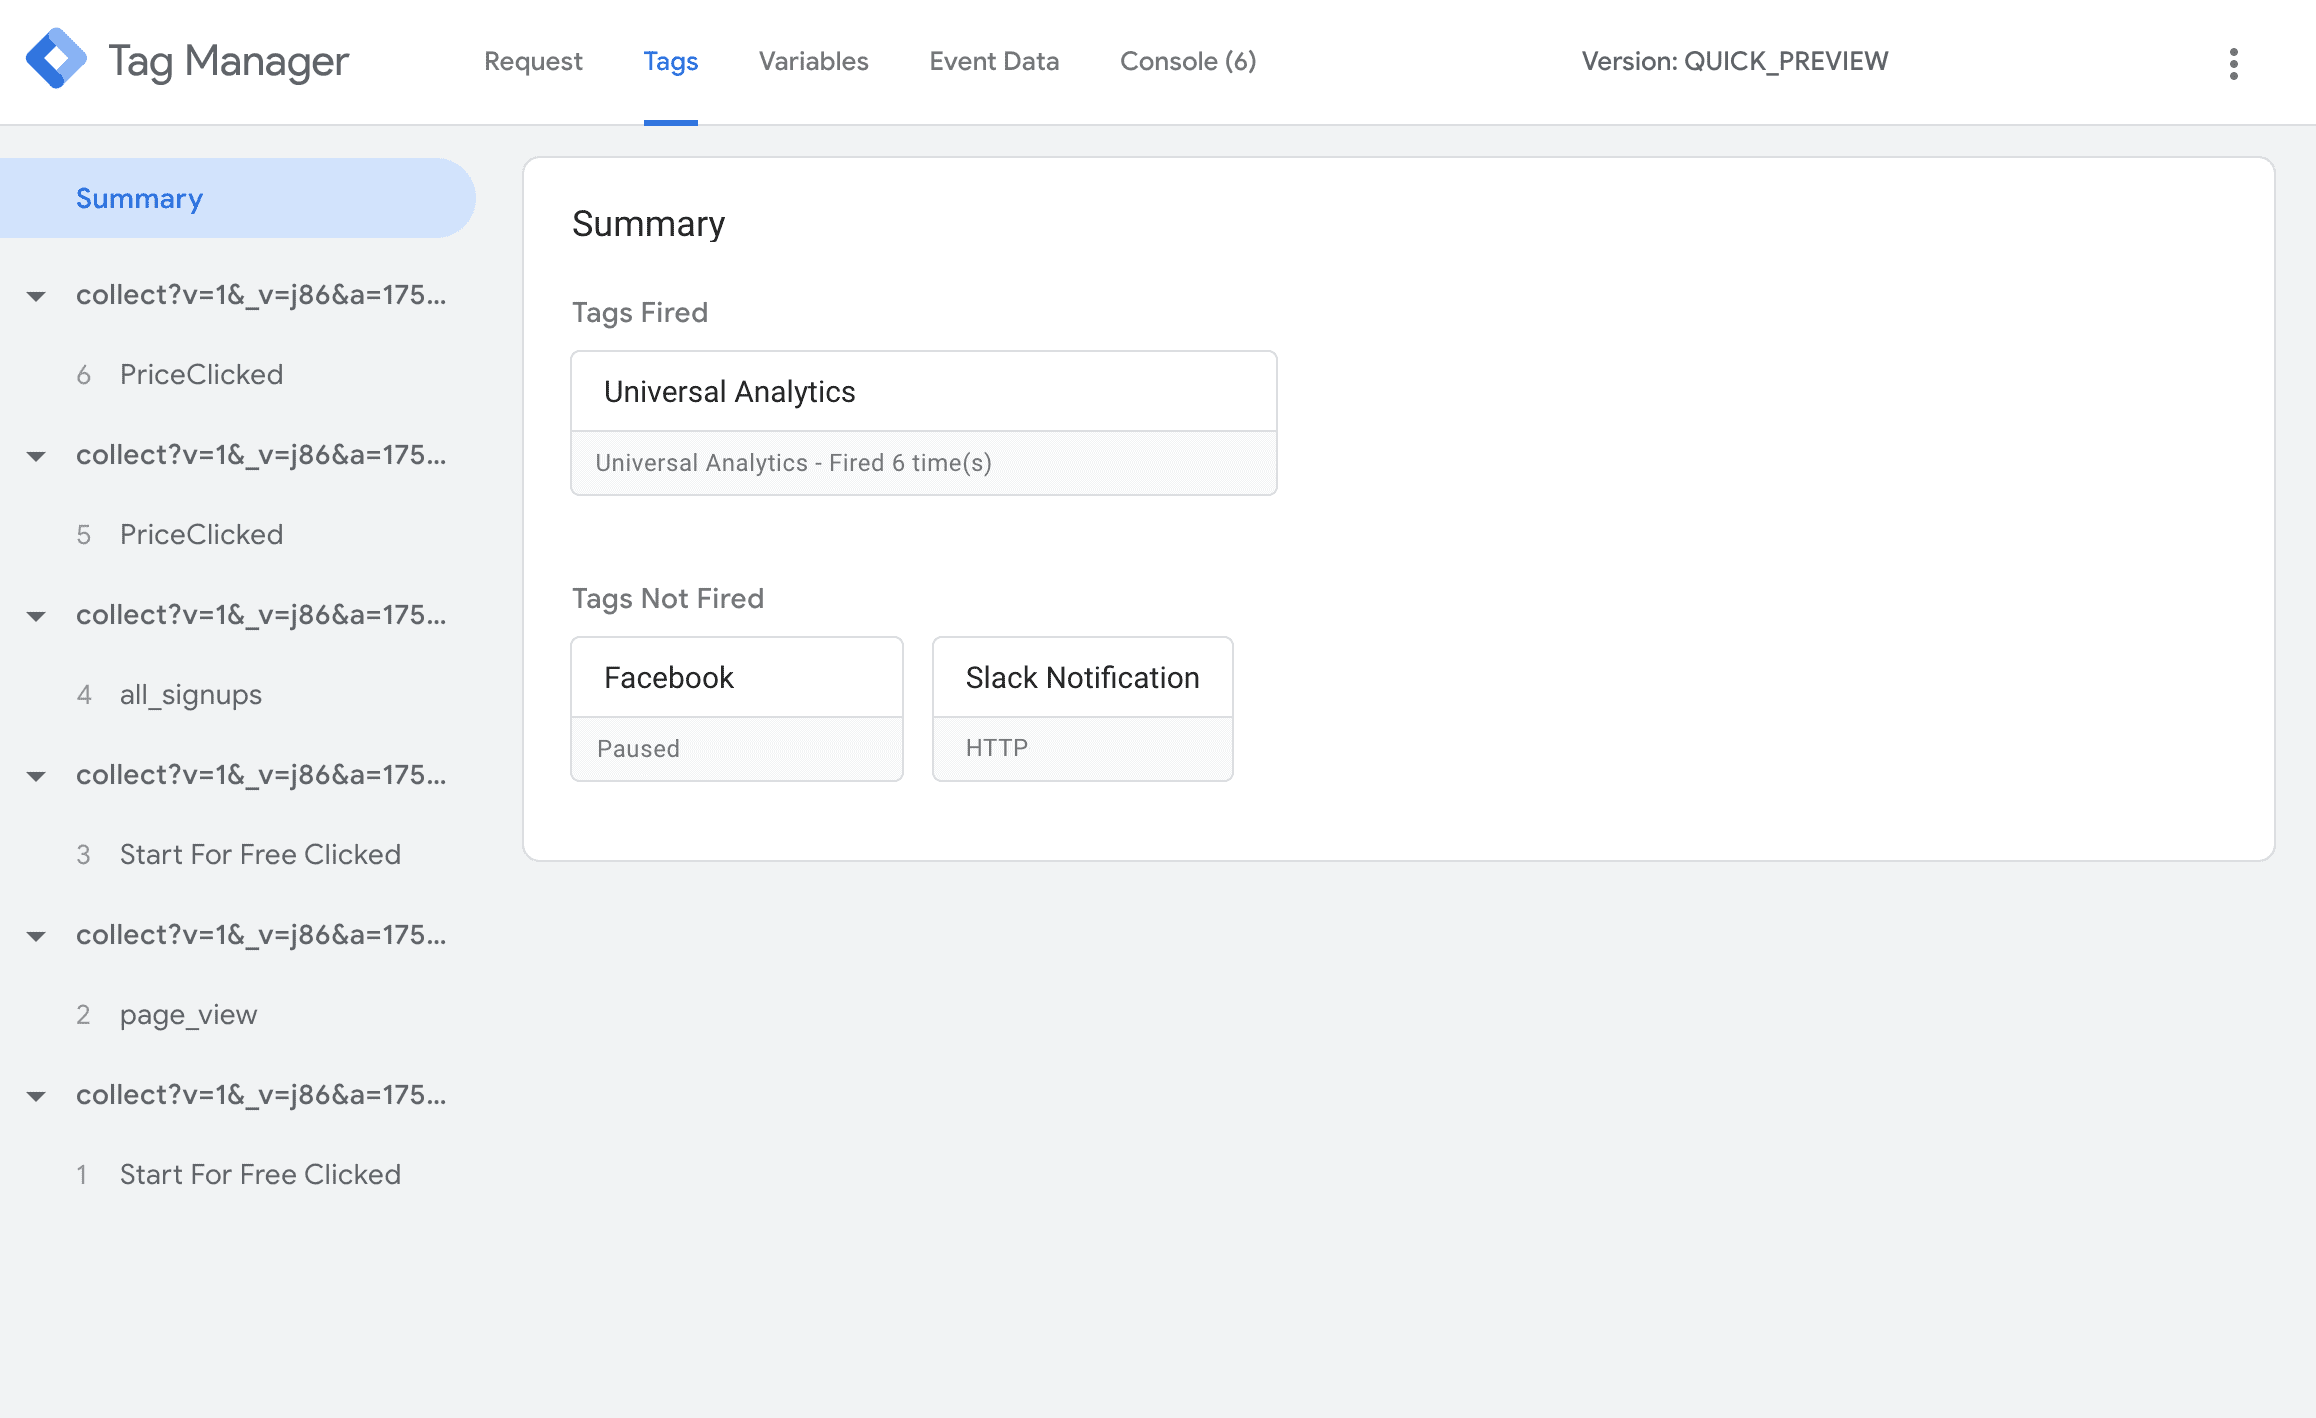Open the Variables tab
Image resolution: width=2316 pixels, height=1418 pixels.
click(x=813, y=61)
